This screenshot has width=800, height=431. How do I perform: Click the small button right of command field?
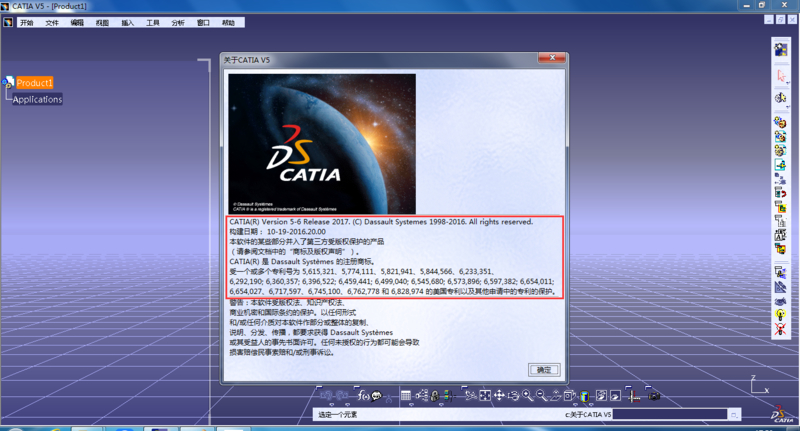[x=734, y=414]
